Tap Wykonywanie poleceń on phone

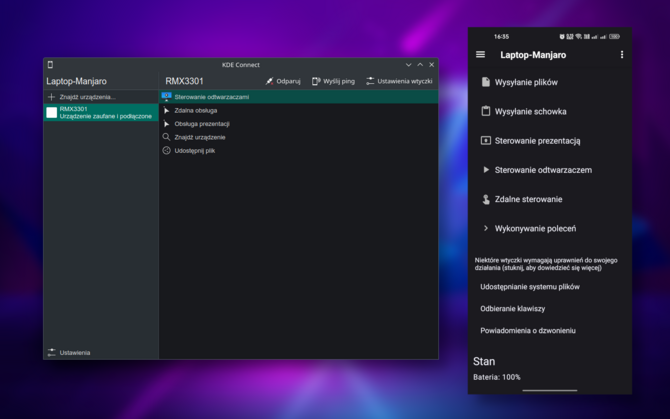point(550,229)
